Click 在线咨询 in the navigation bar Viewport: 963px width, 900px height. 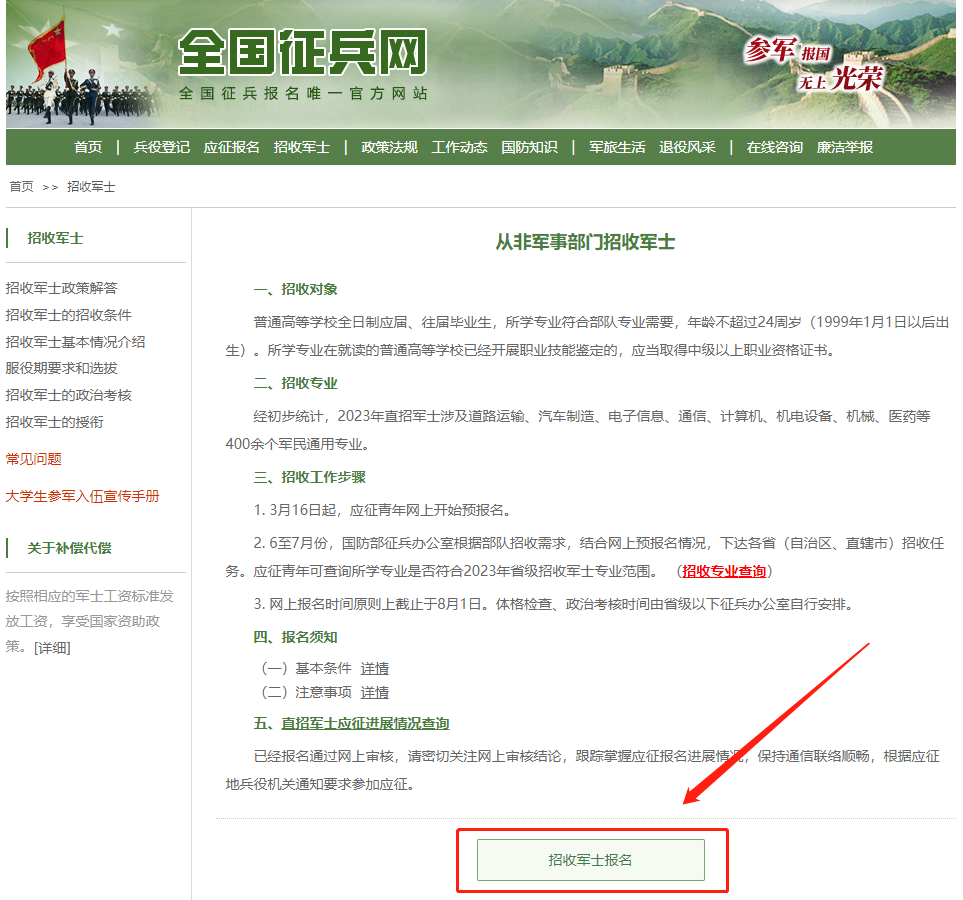tap(774, 147)
